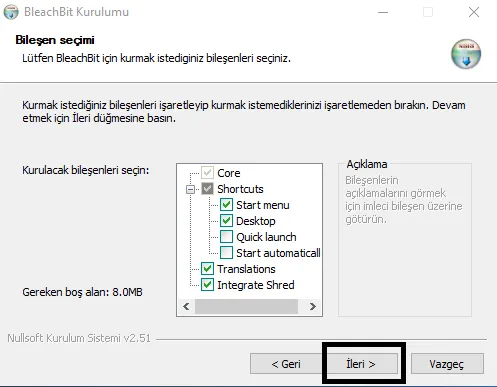Image resolution: width=497 pixels, height=387 pixels.
Task: Select the Translations label in the tree
Action: [246, 269]
